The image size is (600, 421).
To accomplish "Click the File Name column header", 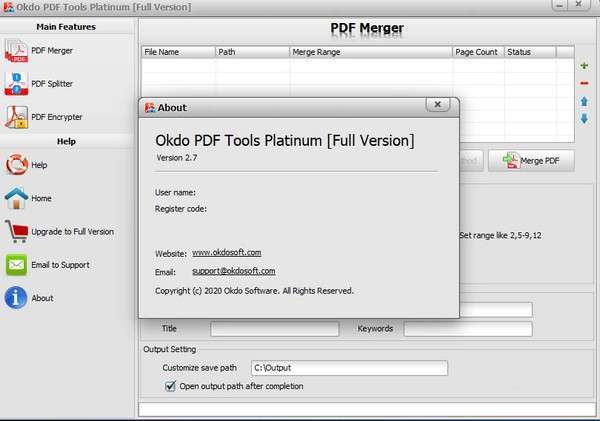I will (x=178, y=52).
